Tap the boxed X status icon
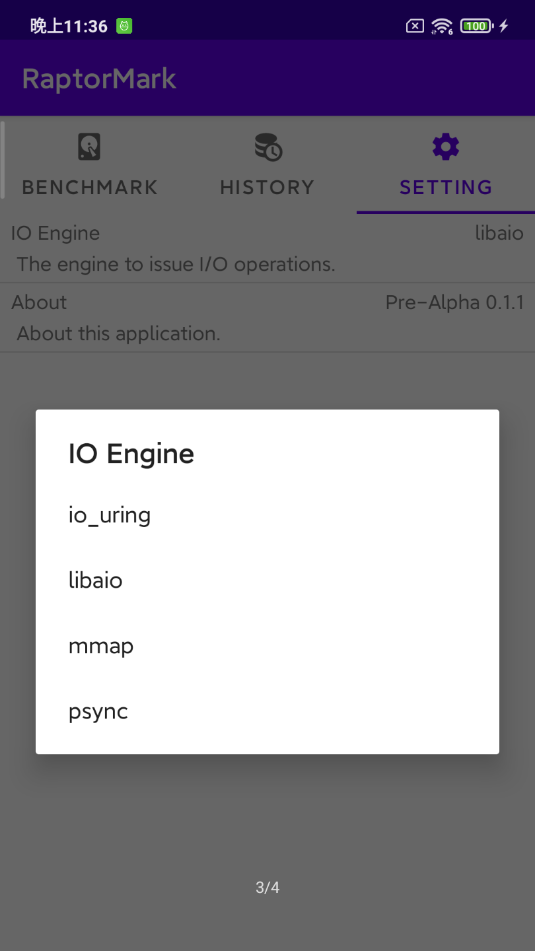This screenshot has height=951, width=535. 415,26
